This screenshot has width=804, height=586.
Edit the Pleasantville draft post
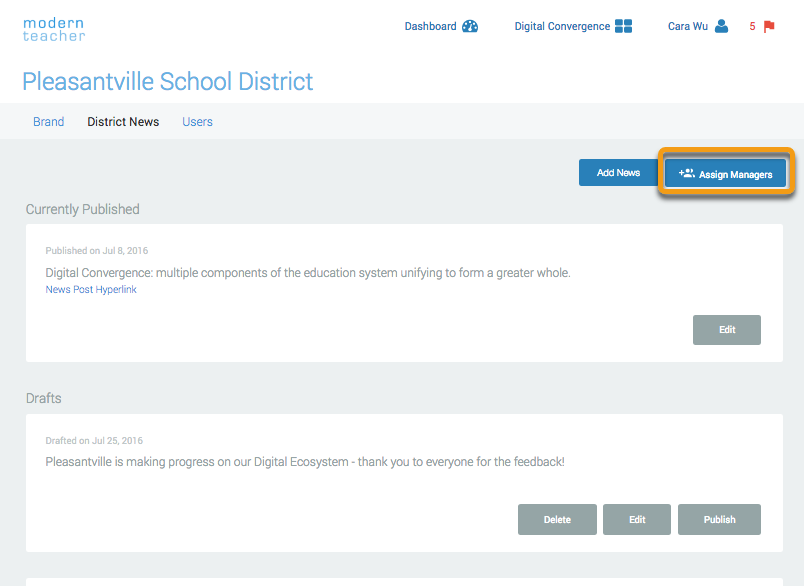coord(637,519)
